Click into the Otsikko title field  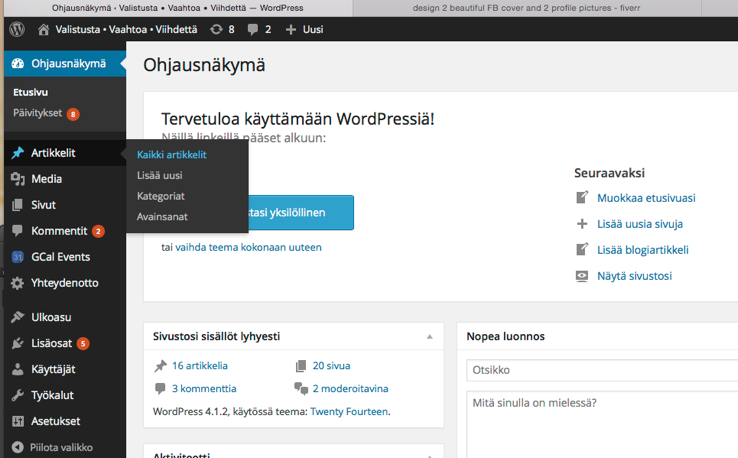[602, 370]
